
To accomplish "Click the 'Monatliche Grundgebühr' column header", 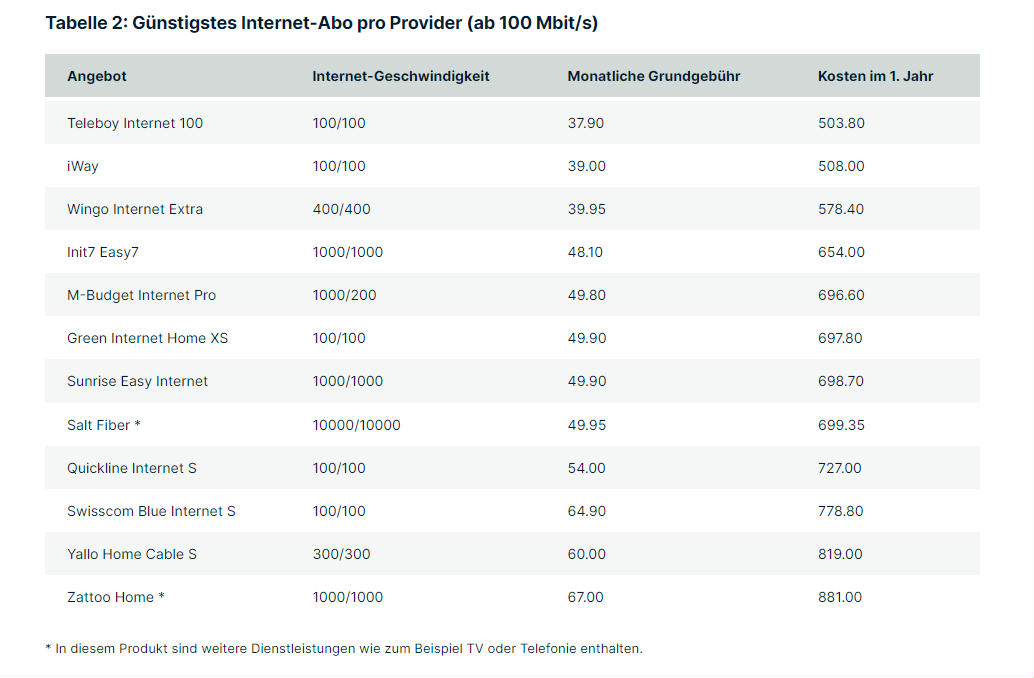I will [653, 76].
